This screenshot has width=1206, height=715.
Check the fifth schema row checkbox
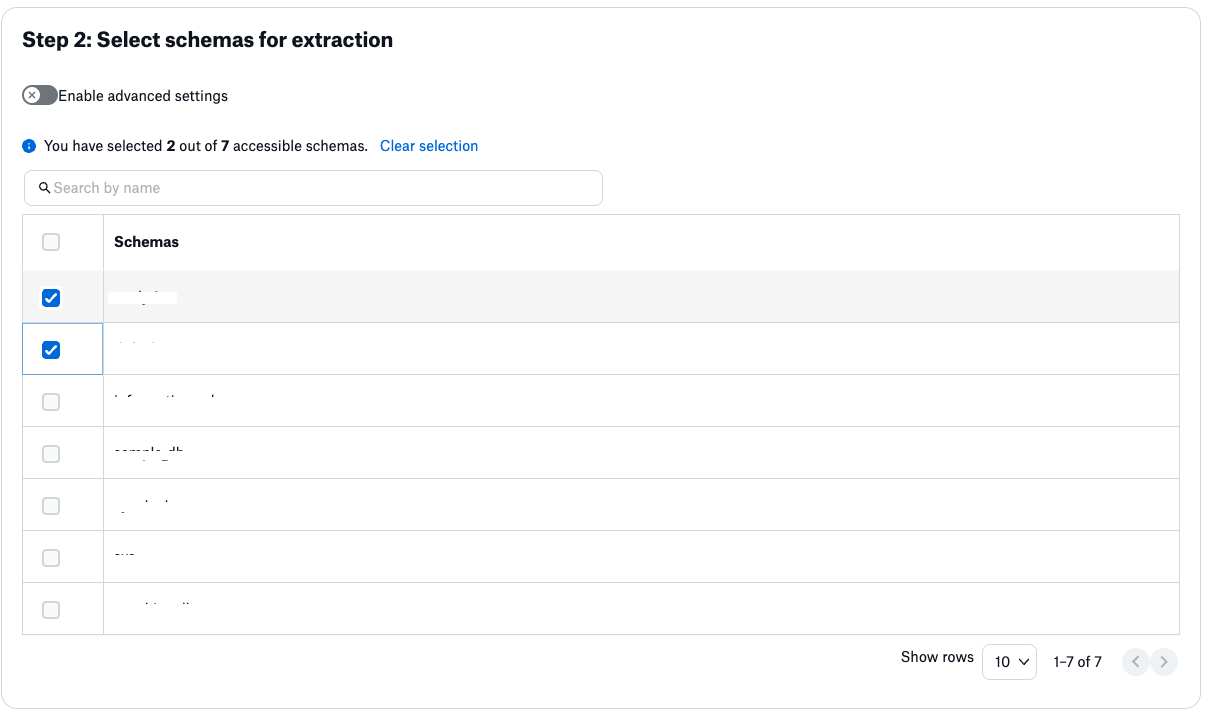(x=51, y=506)
